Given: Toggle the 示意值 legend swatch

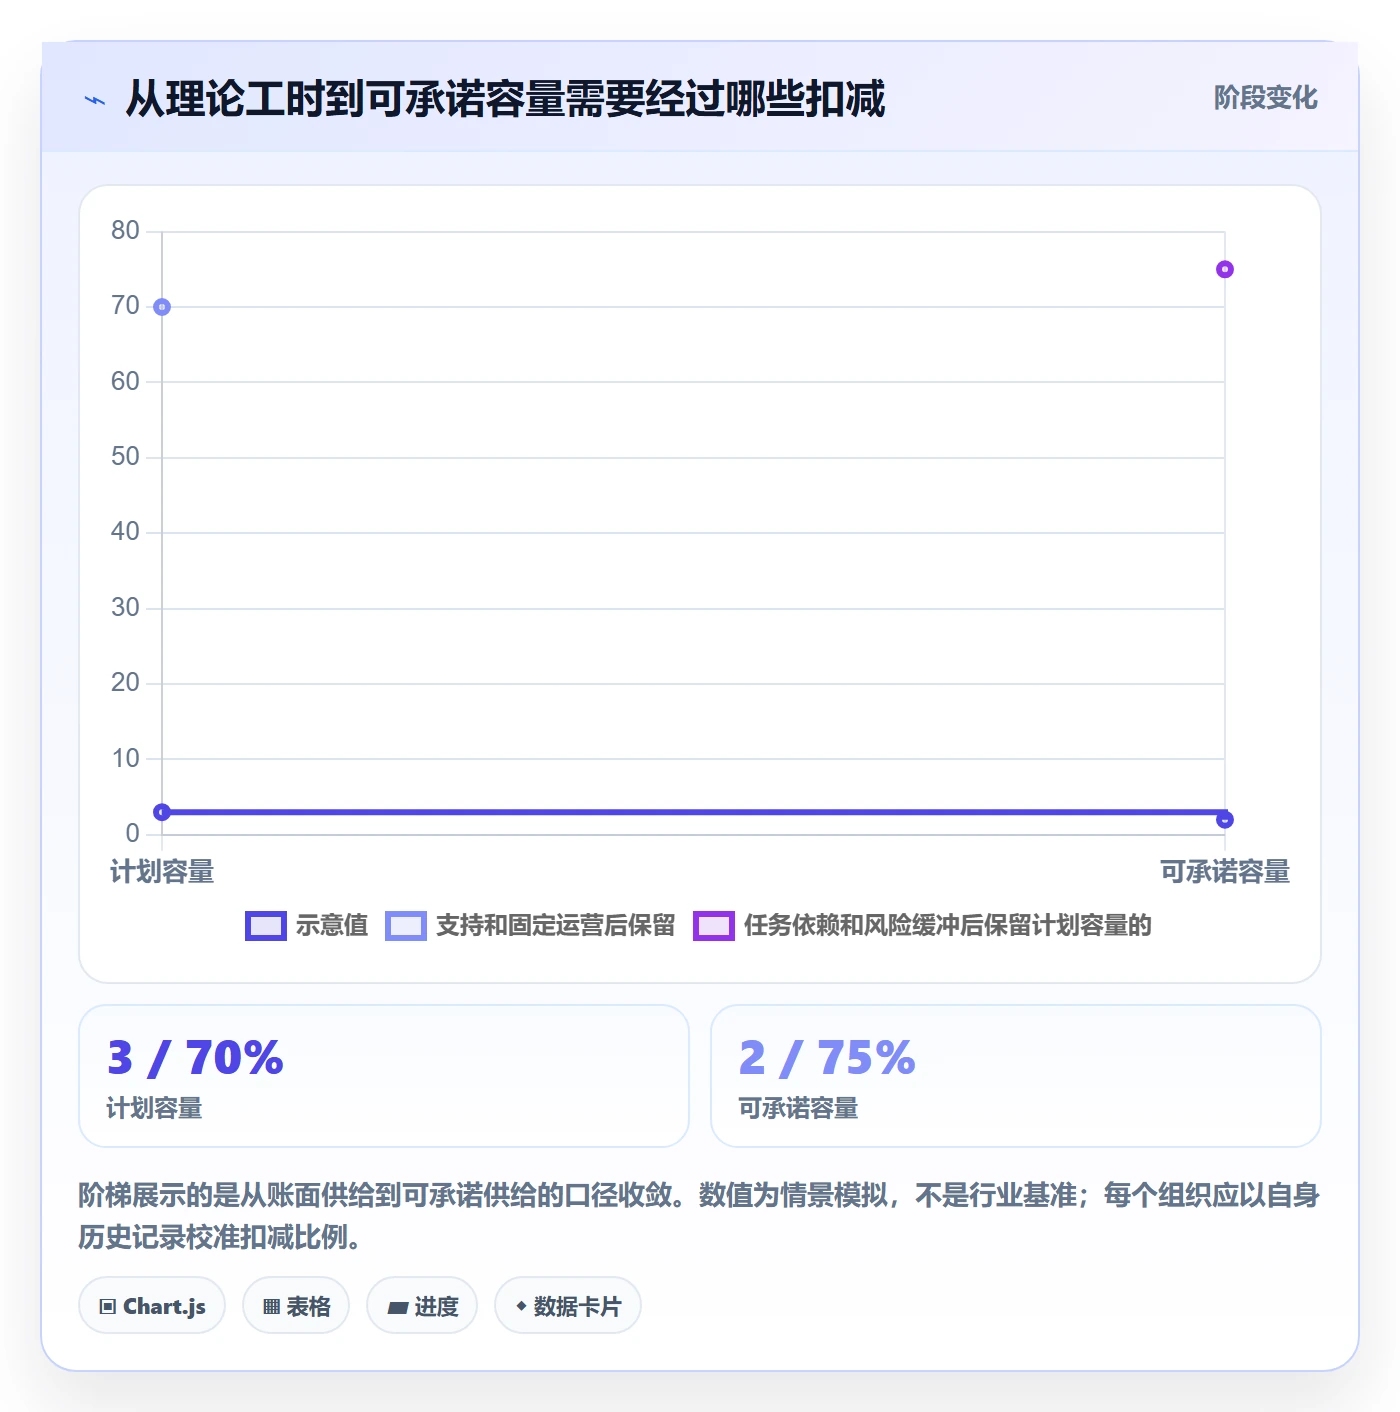Looking at the screenshot, I should pos(265,926).
